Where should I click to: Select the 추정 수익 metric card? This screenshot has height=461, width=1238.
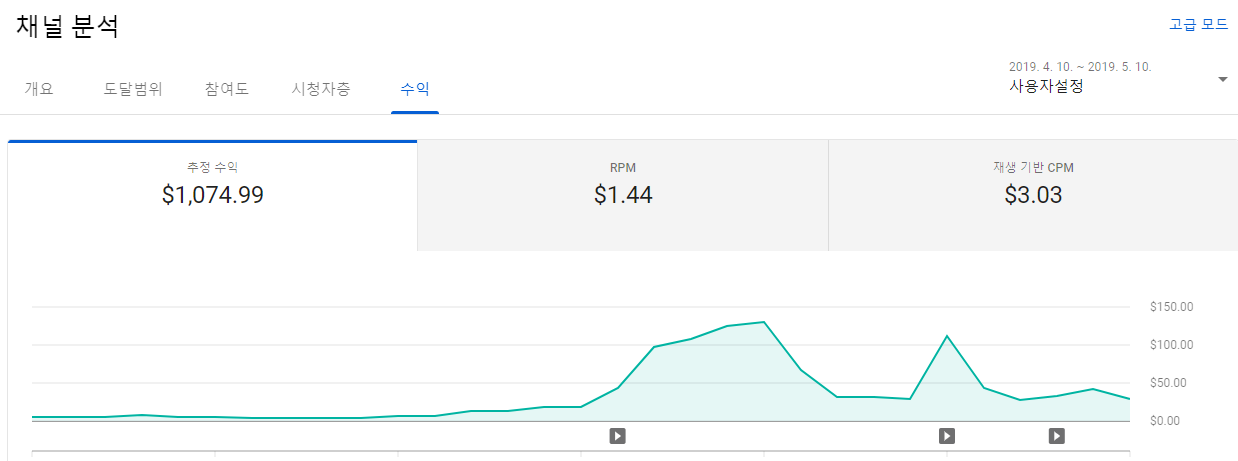pos(213,196)
